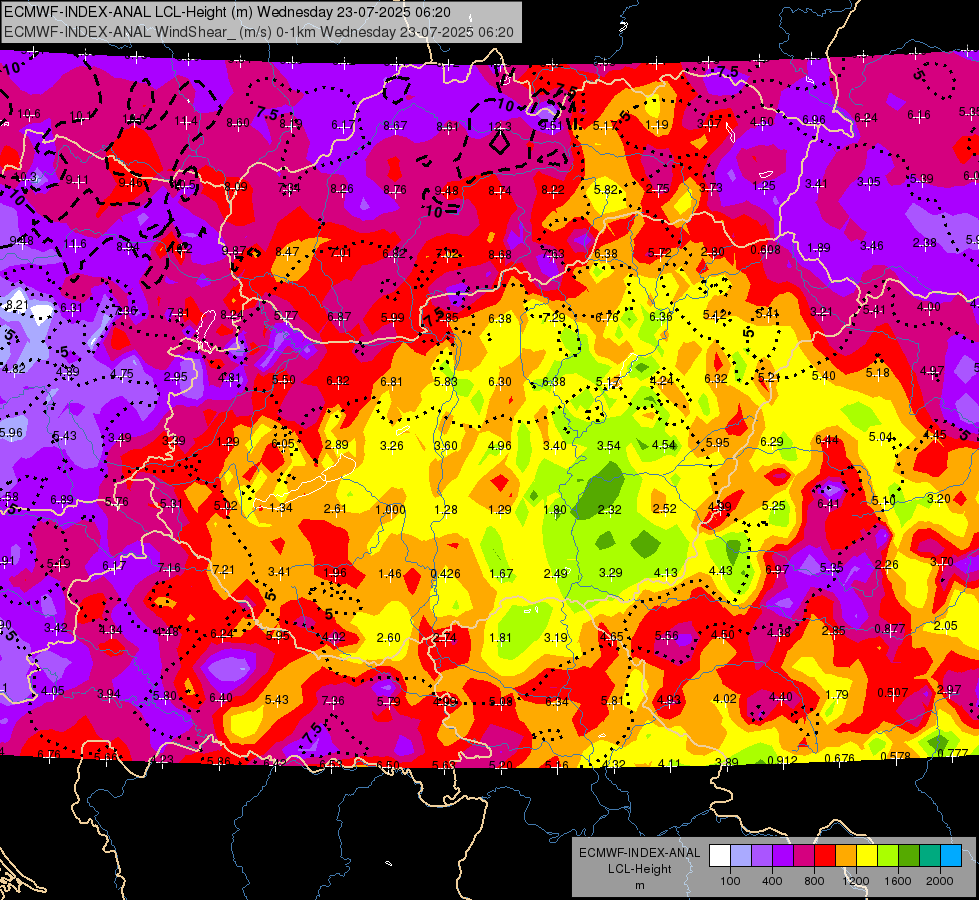Click the map value "0.676"
This screenshot has width=979, height=900.
(x=840, y=758)
